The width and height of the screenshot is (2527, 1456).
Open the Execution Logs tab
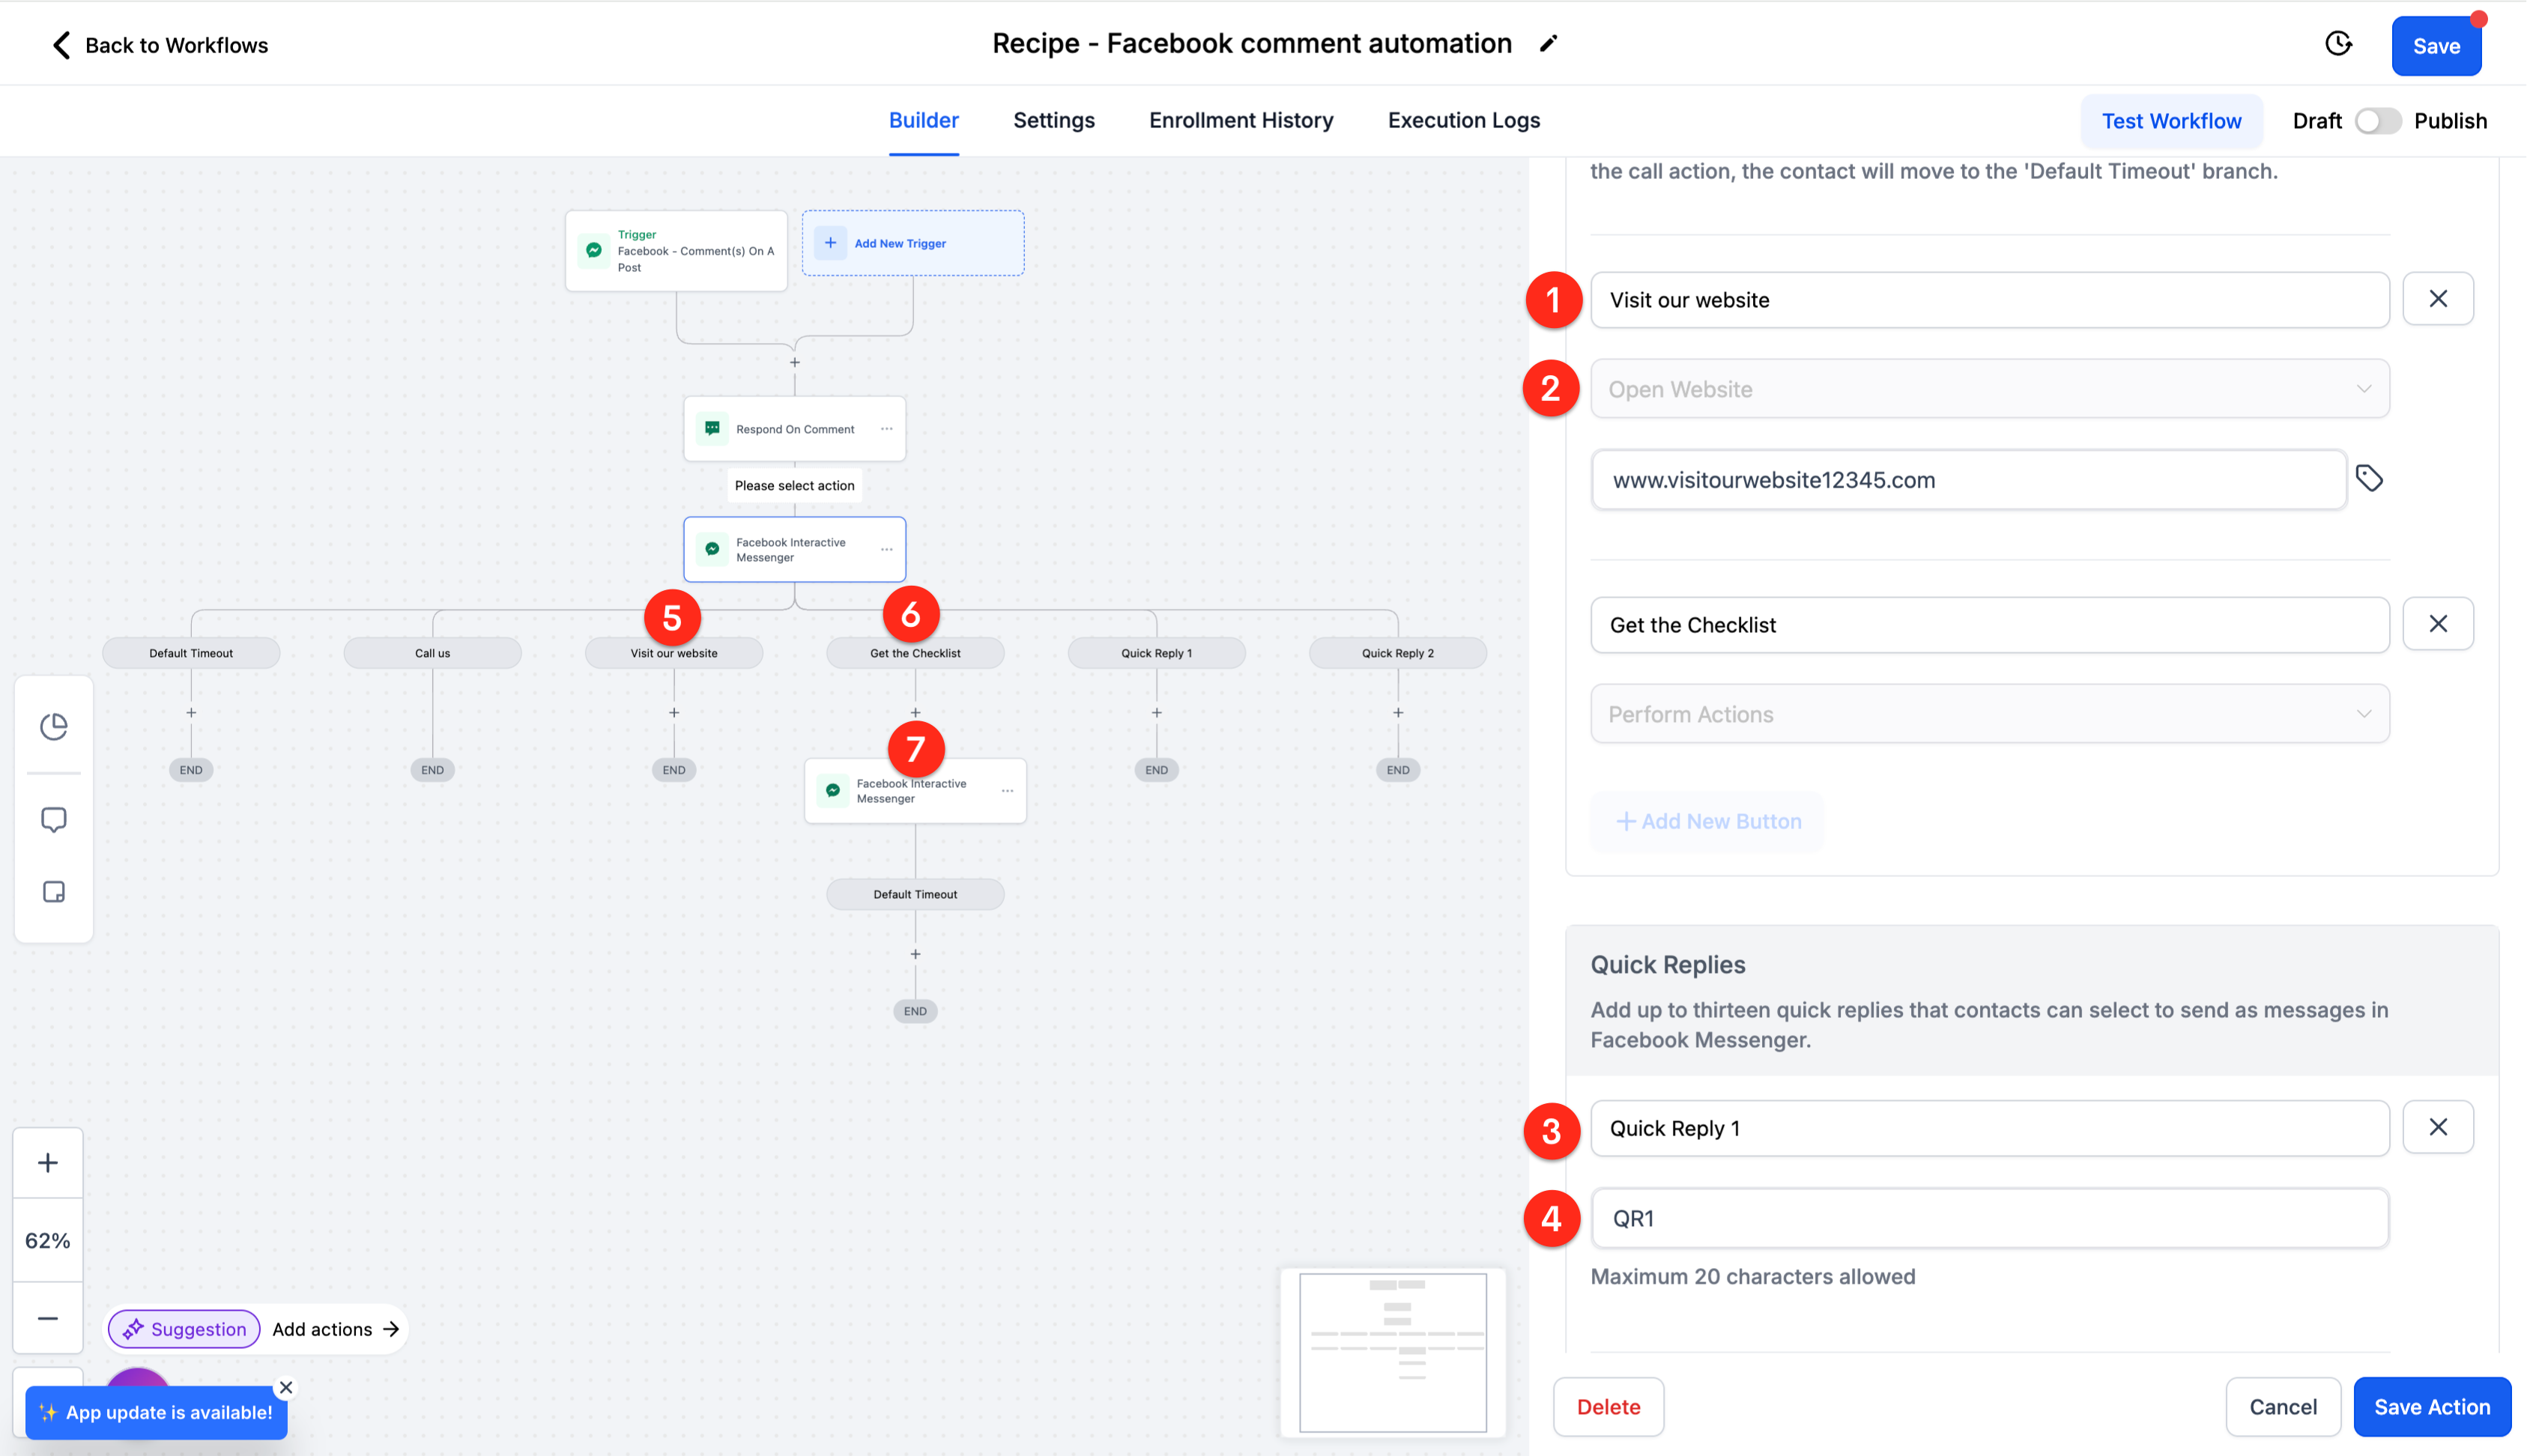1463,120
